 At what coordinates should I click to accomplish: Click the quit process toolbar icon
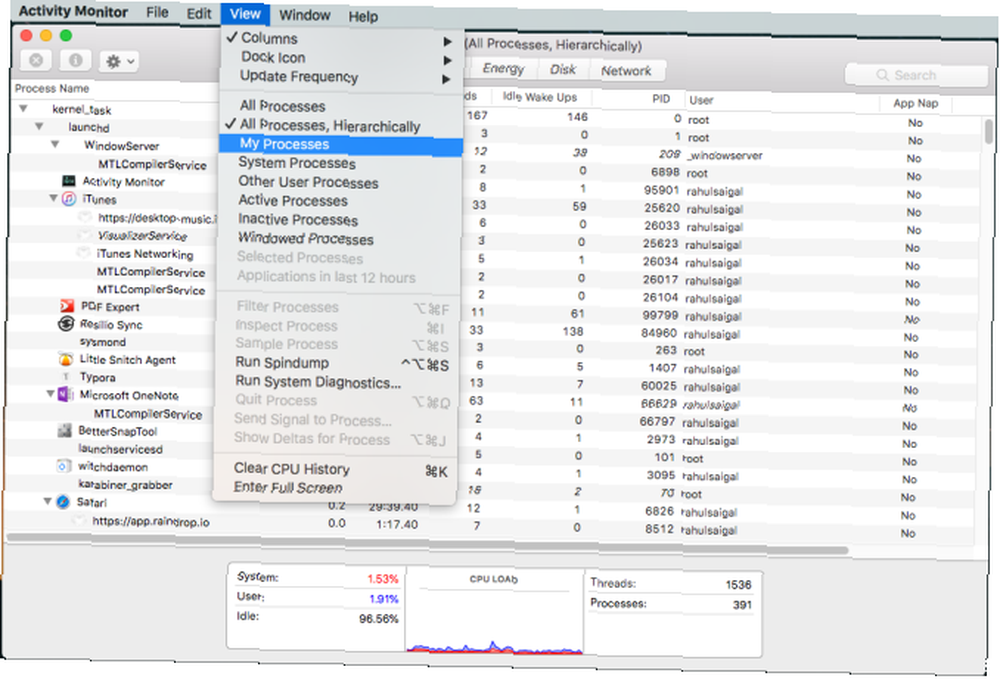pos(36,61)
